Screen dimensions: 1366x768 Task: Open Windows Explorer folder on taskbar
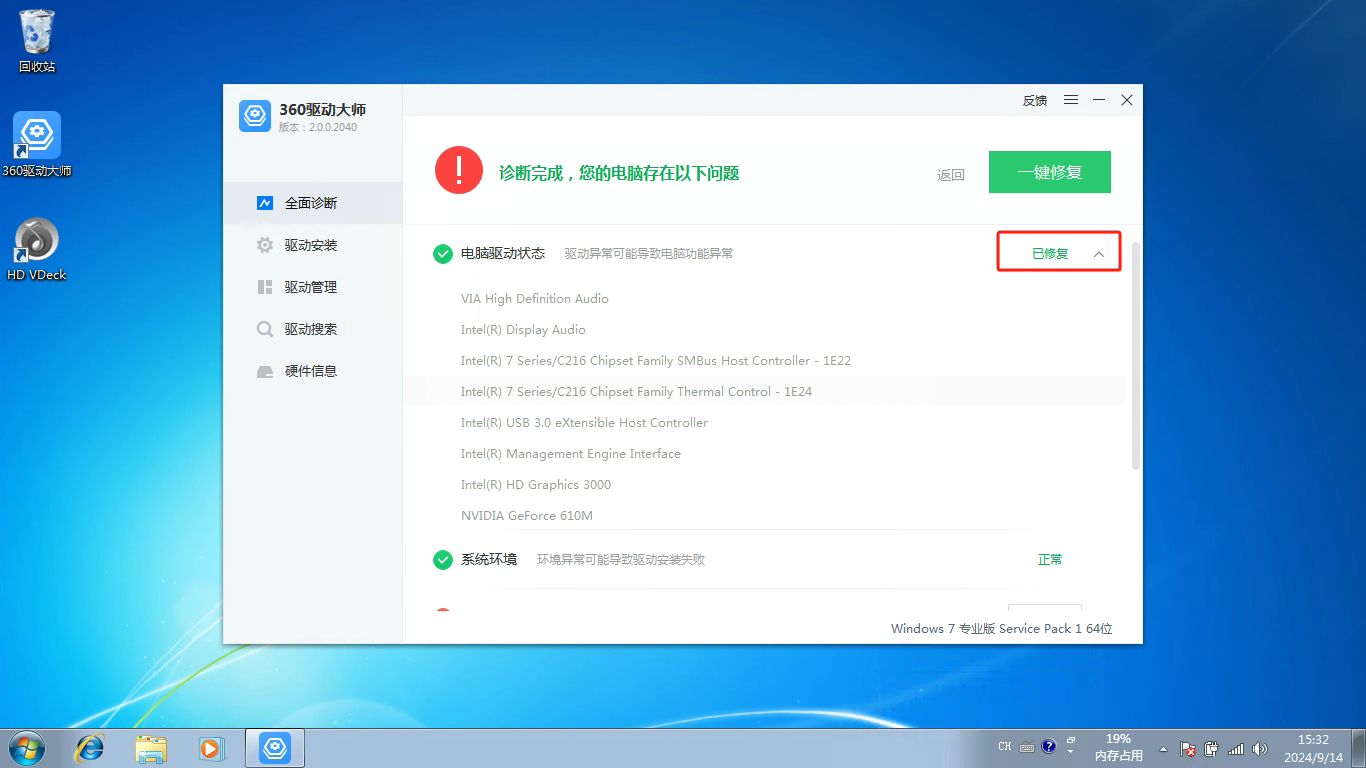click(151, 748)
